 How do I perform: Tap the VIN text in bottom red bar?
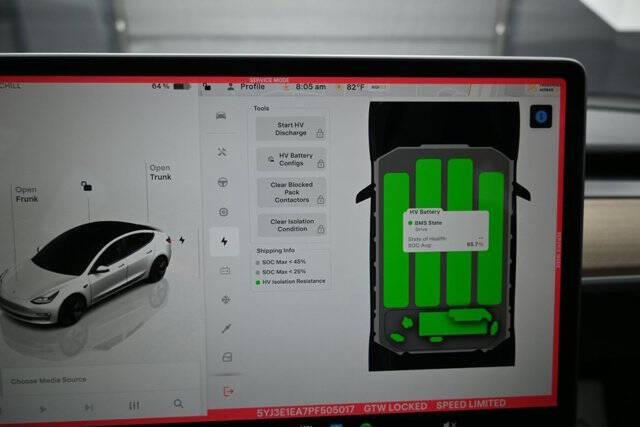pyautogui.click(x=305, y=411)
